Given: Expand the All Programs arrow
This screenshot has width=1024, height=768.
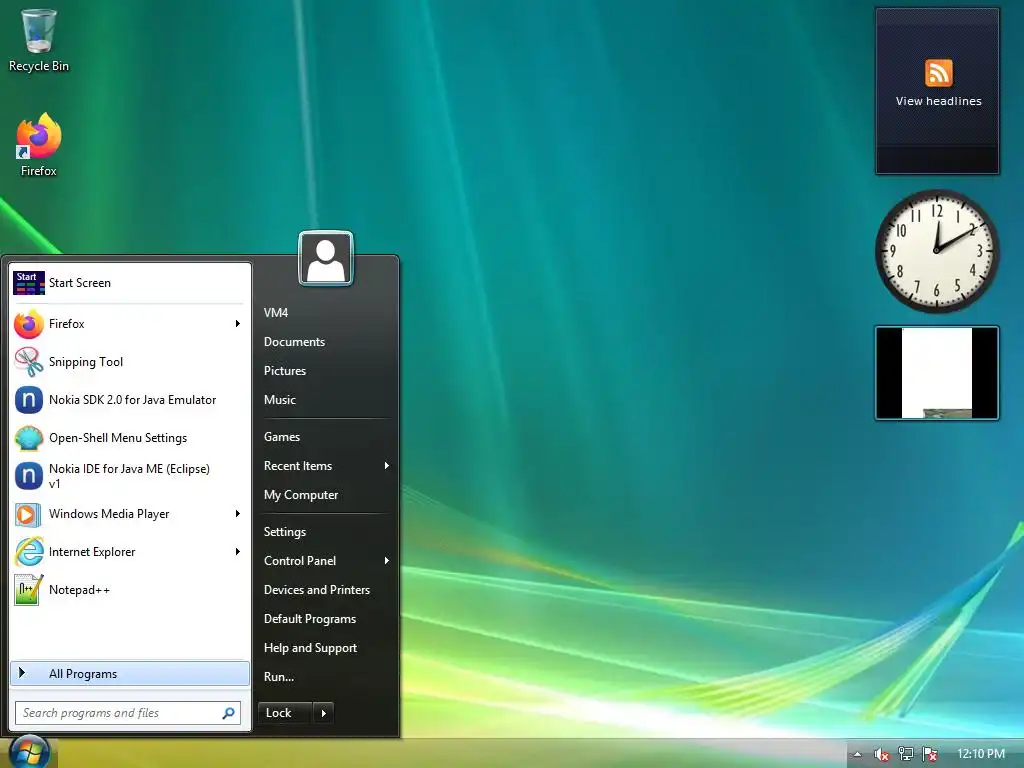Looking at the screenshot, I should coord(22,673).
